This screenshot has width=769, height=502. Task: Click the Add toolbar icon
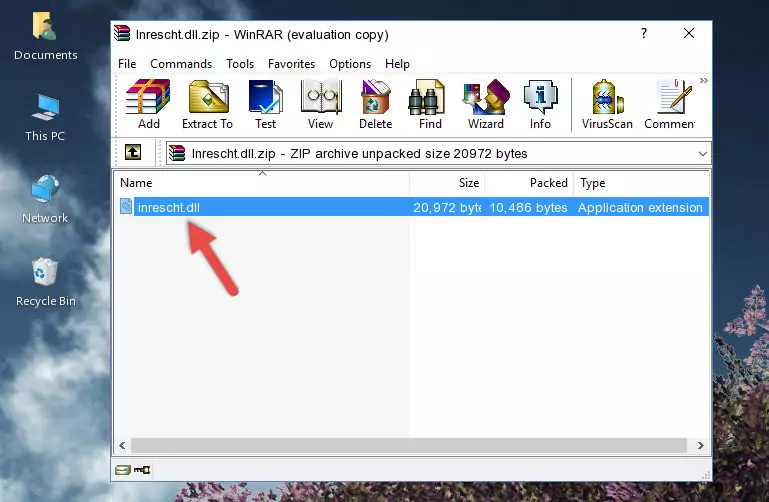pos(148,104)
